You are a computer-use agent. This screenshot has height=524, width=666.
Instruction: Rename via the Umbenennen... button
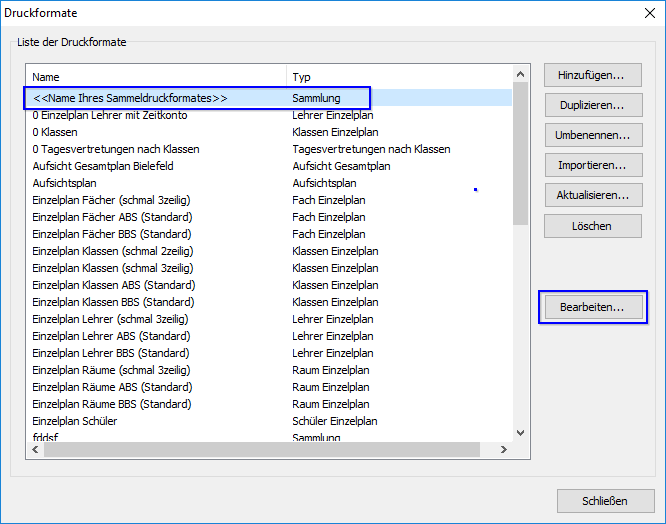593,135
